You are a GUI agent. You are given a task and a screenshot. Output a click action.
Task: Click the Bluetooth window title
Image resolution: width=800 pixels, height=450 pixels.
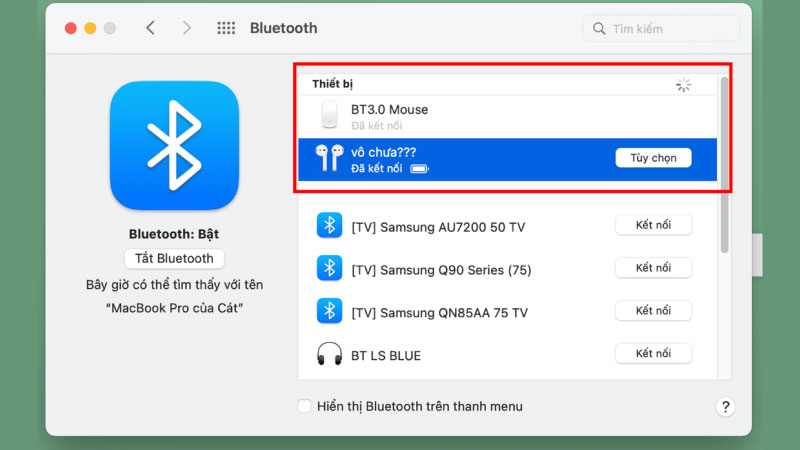click(x=284, y=28)
